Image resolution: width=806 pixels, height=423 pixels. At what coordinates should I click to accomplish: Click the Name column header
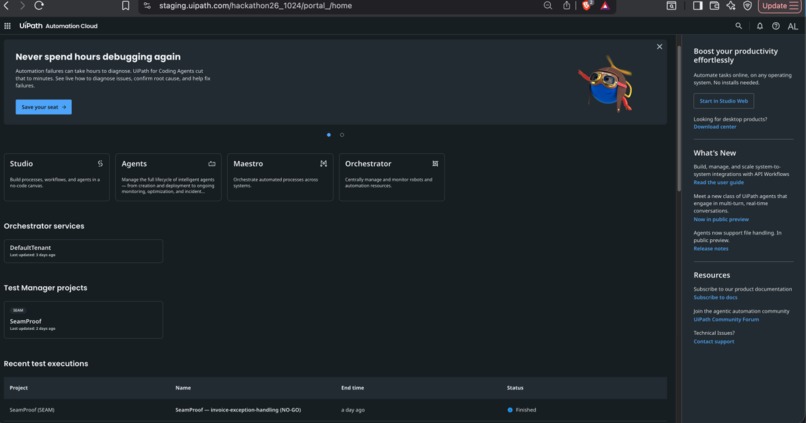[x=183, y=388]
